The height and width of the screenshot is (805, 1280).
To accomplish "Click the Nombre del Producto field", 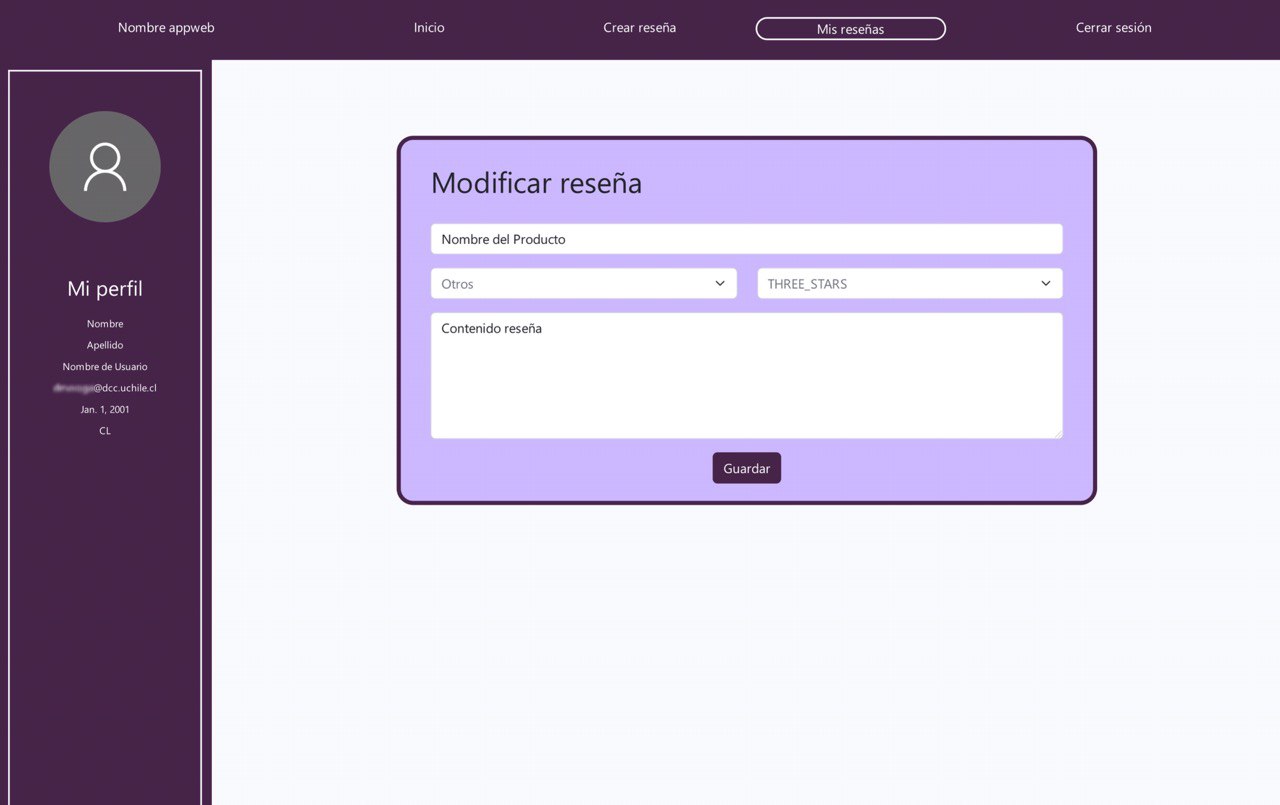I will [746, 239].
